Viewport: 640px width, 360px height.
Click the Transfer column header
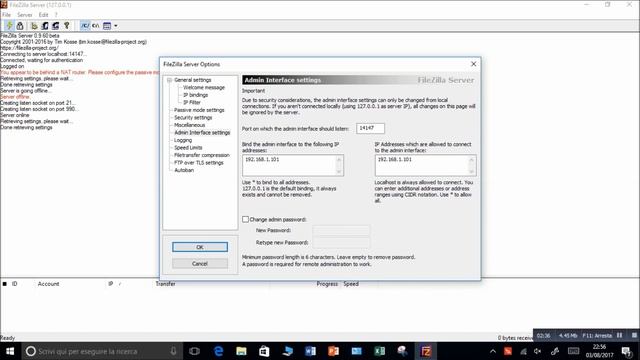165,284
